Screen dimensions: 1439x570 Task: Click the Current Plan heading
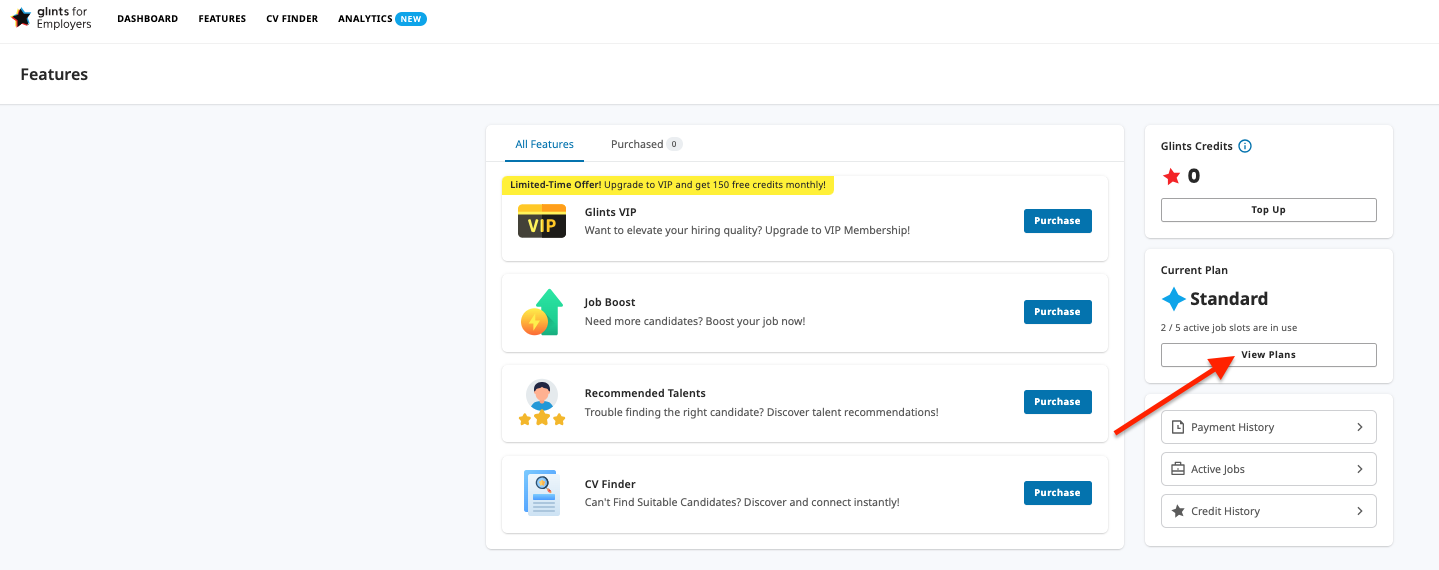coord(1194,270)
